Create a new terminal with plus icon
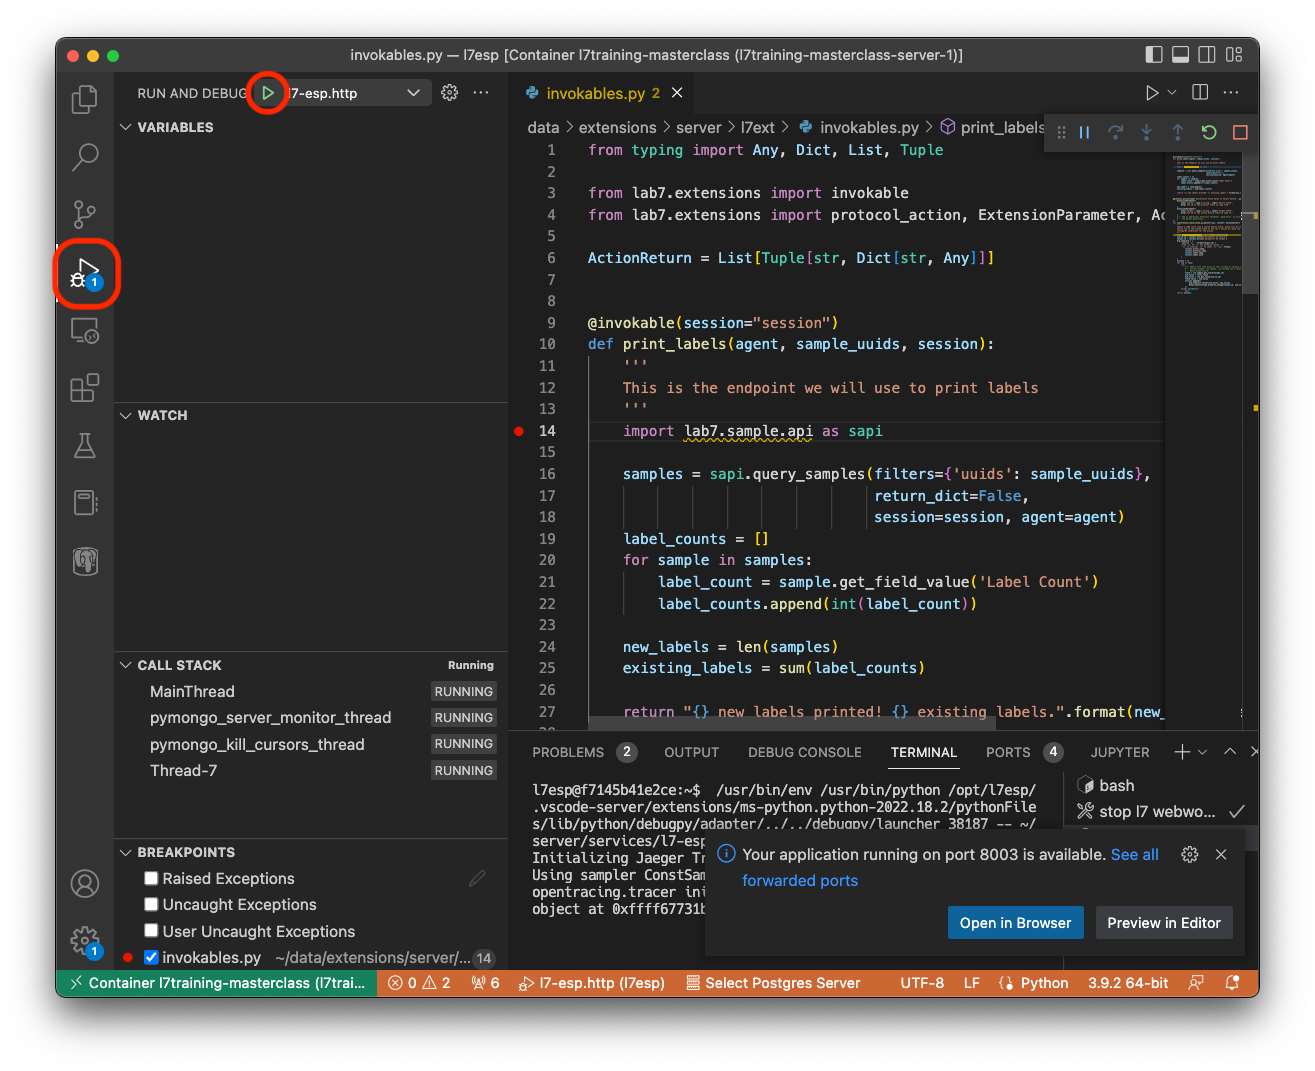Viewport: 1315px width, 1071px height. (1182, 752)
